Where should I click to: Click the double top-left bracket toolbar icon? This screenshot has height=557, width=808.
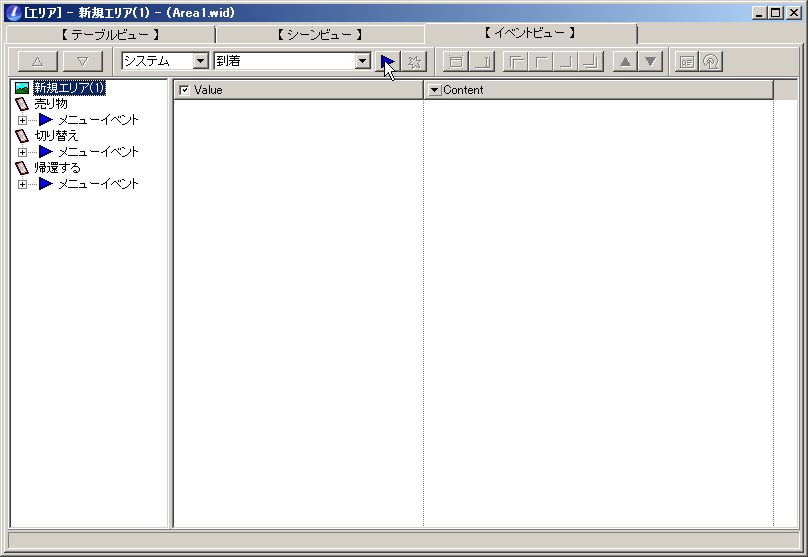coord(516,62)
